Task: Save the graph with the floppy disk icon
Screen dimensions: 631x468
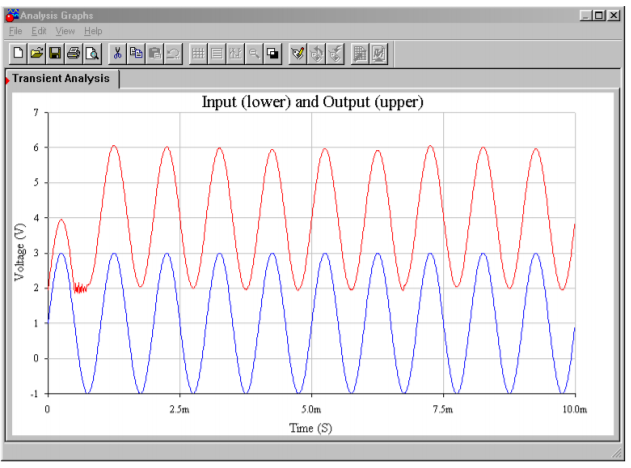Action: coord(55,53)
